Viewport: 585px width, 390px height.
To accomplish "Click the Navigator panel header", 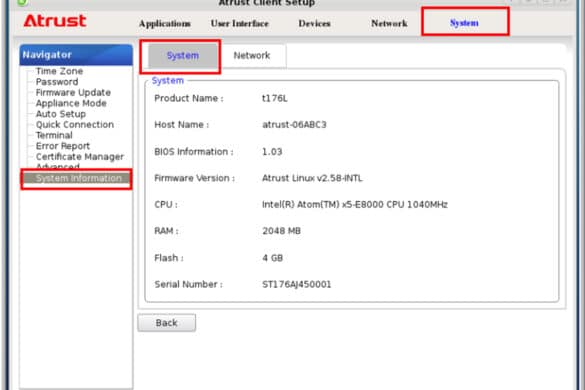I will click(x=76, y=55).
